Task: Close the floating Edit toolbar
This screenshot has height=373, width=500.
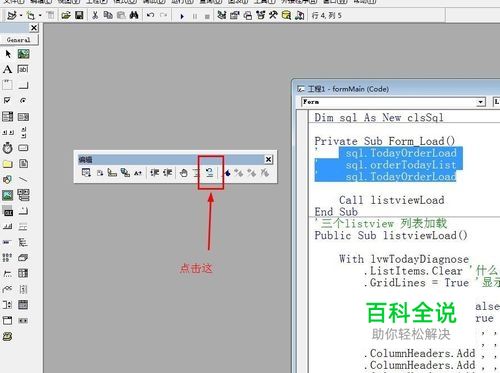Action: pyautogui.click(x=269, y=160)
